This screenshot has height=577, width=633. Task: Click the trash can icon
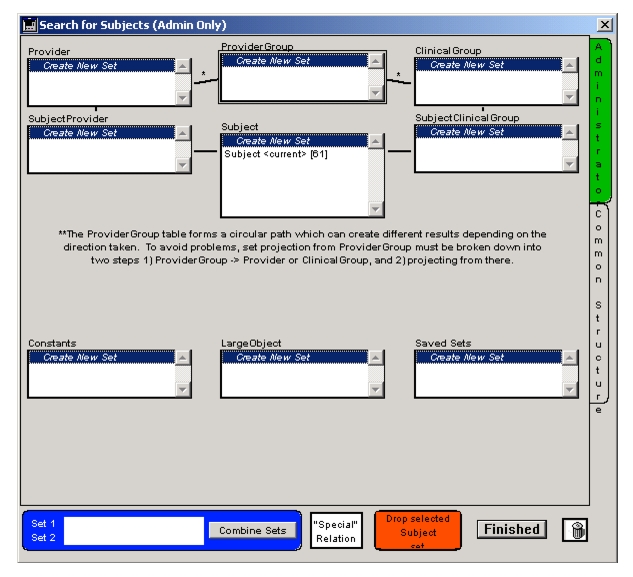point(574,531)
